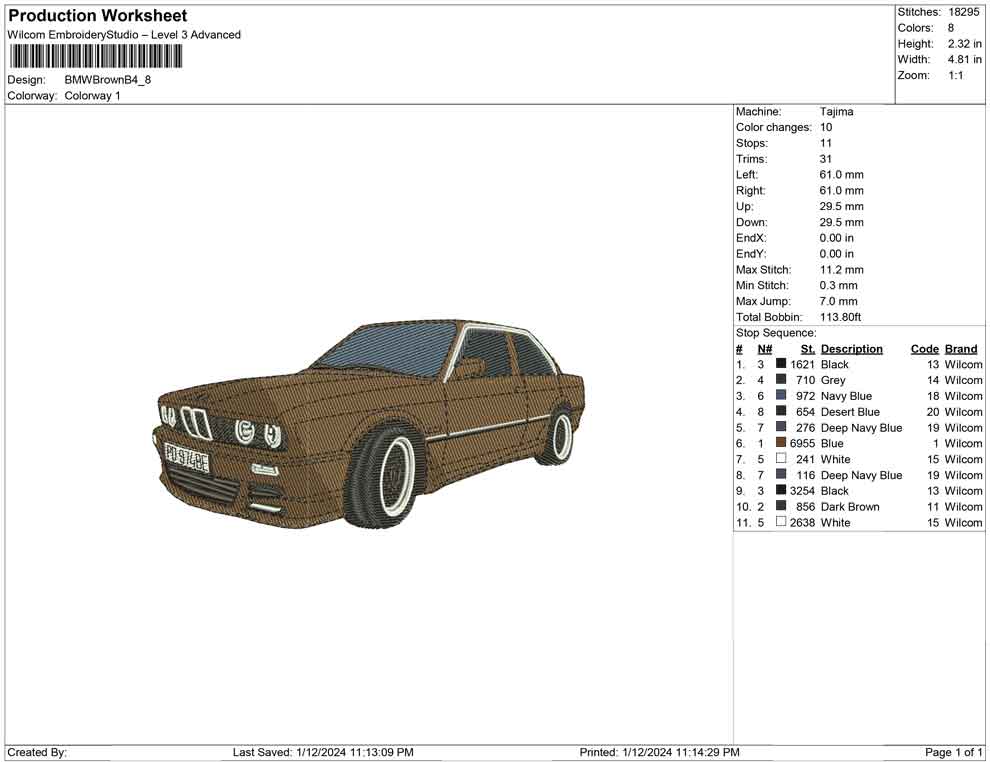Viewport: 990px width, 762px height.
Task: Click the St. column header
Action: click(x=808, y=349)
